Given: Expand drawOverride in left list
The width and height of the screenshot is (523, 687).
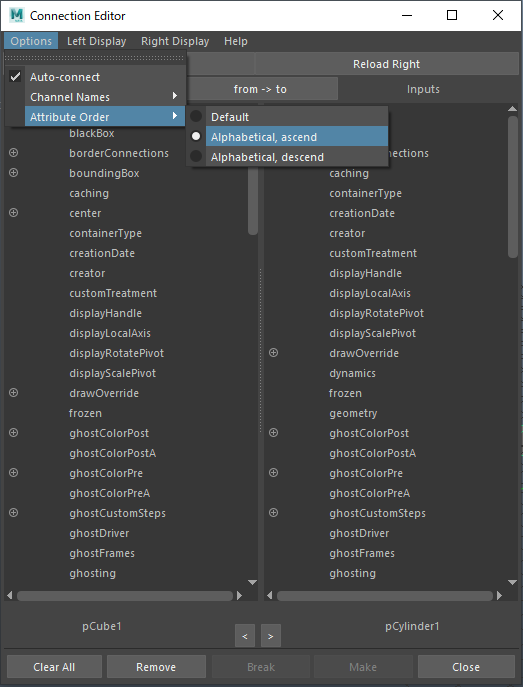Looking at the screenshot, I should [14, 393].
